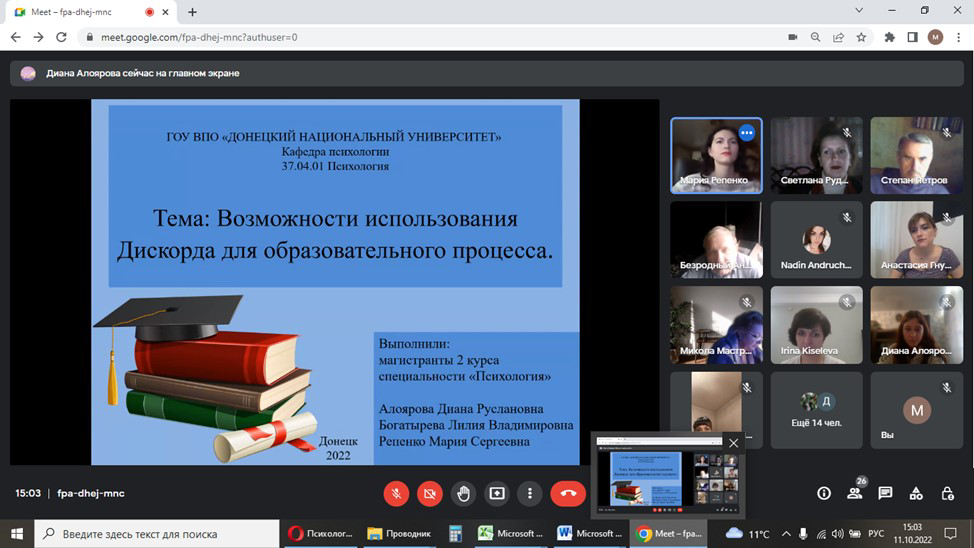
Task: Open the chat with everyone icon
Action: pyautogui.click(x=885, y=493)
